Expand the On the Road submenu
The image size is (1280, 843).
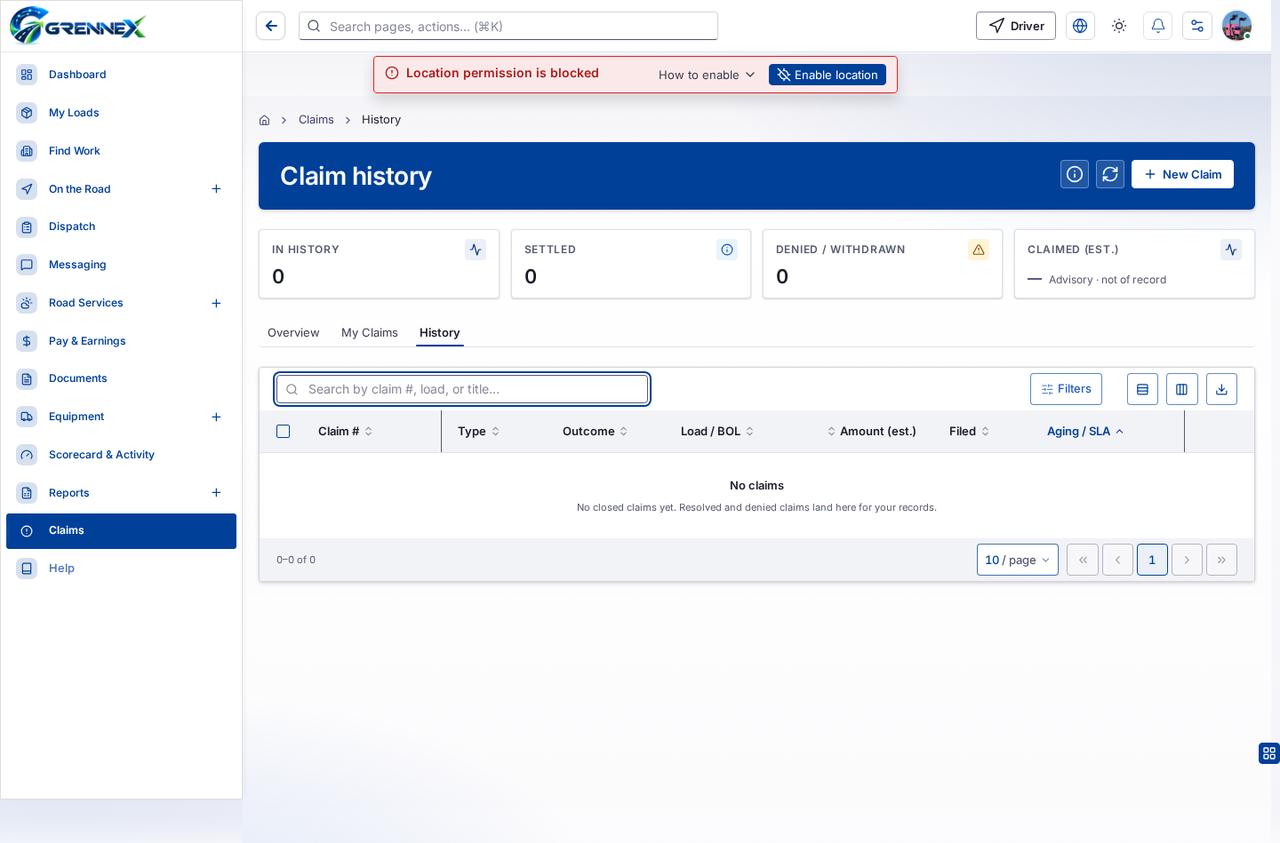click(x=216, y=189)
